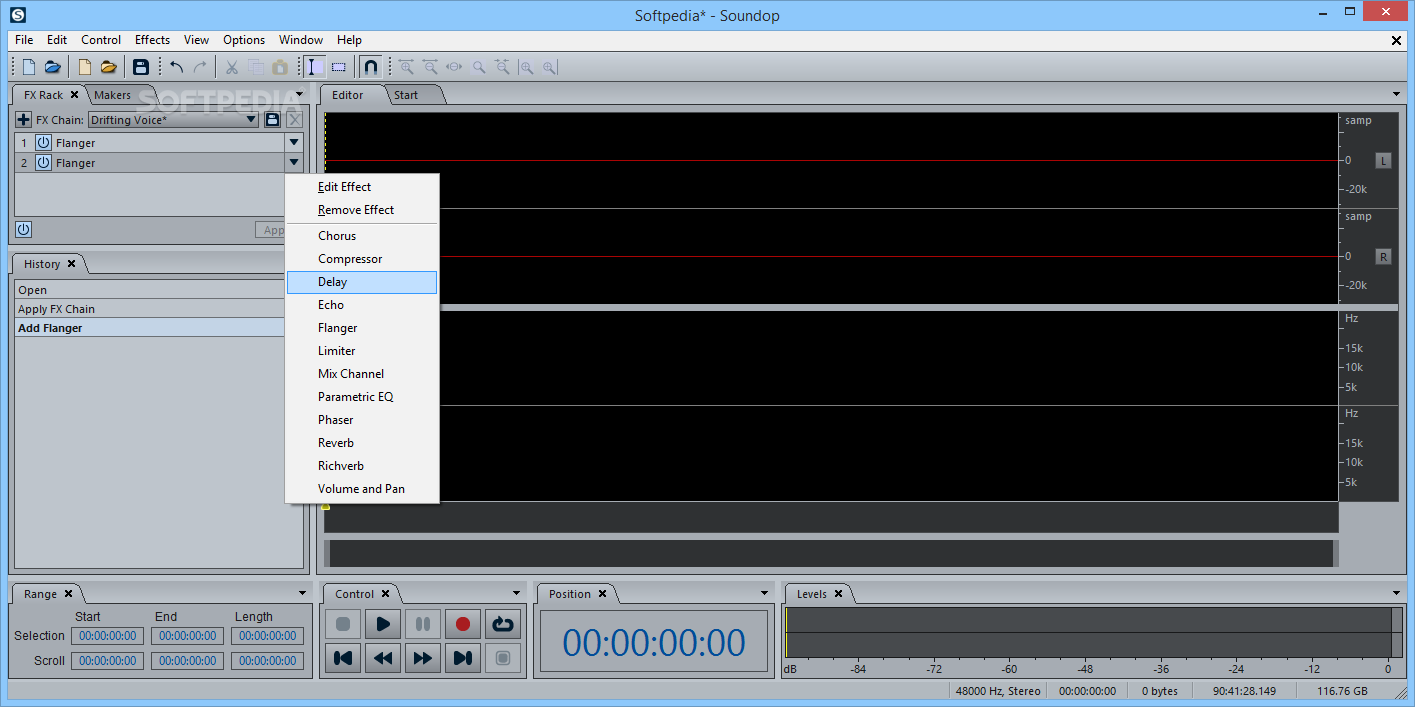Click the yellow open folder icon

109,67
